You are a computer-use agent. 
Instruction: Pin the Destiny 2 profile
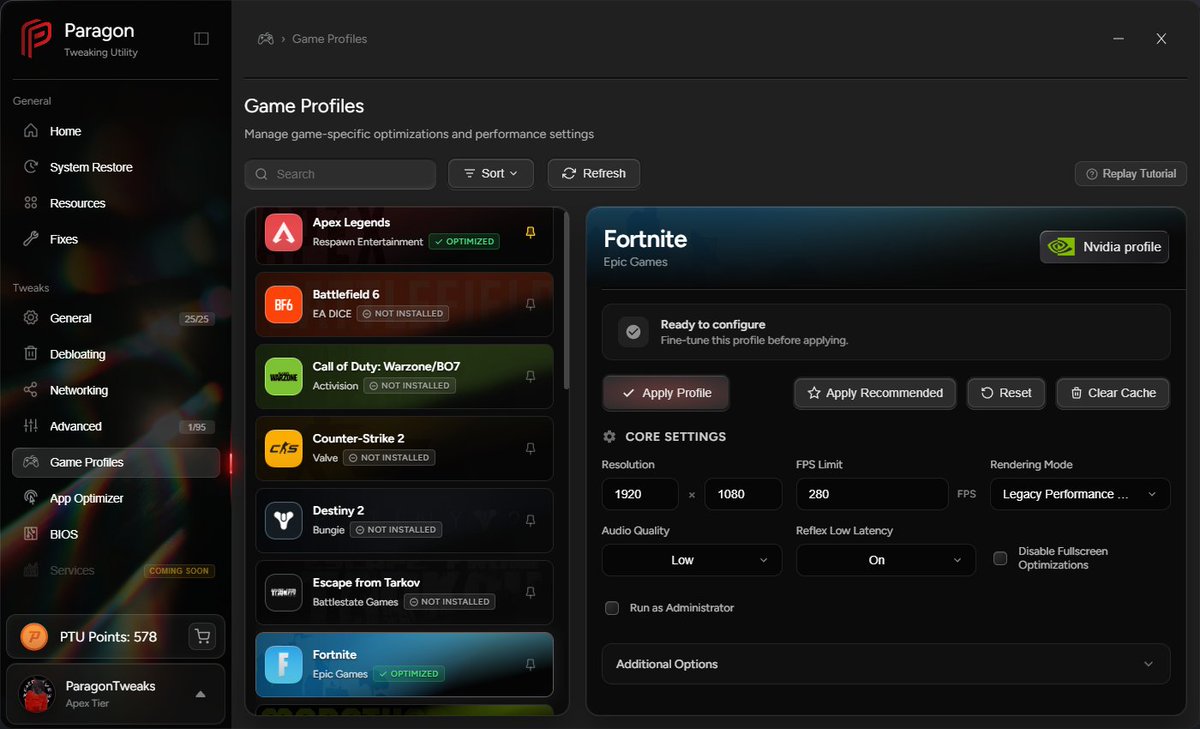[x=531, y=520]
